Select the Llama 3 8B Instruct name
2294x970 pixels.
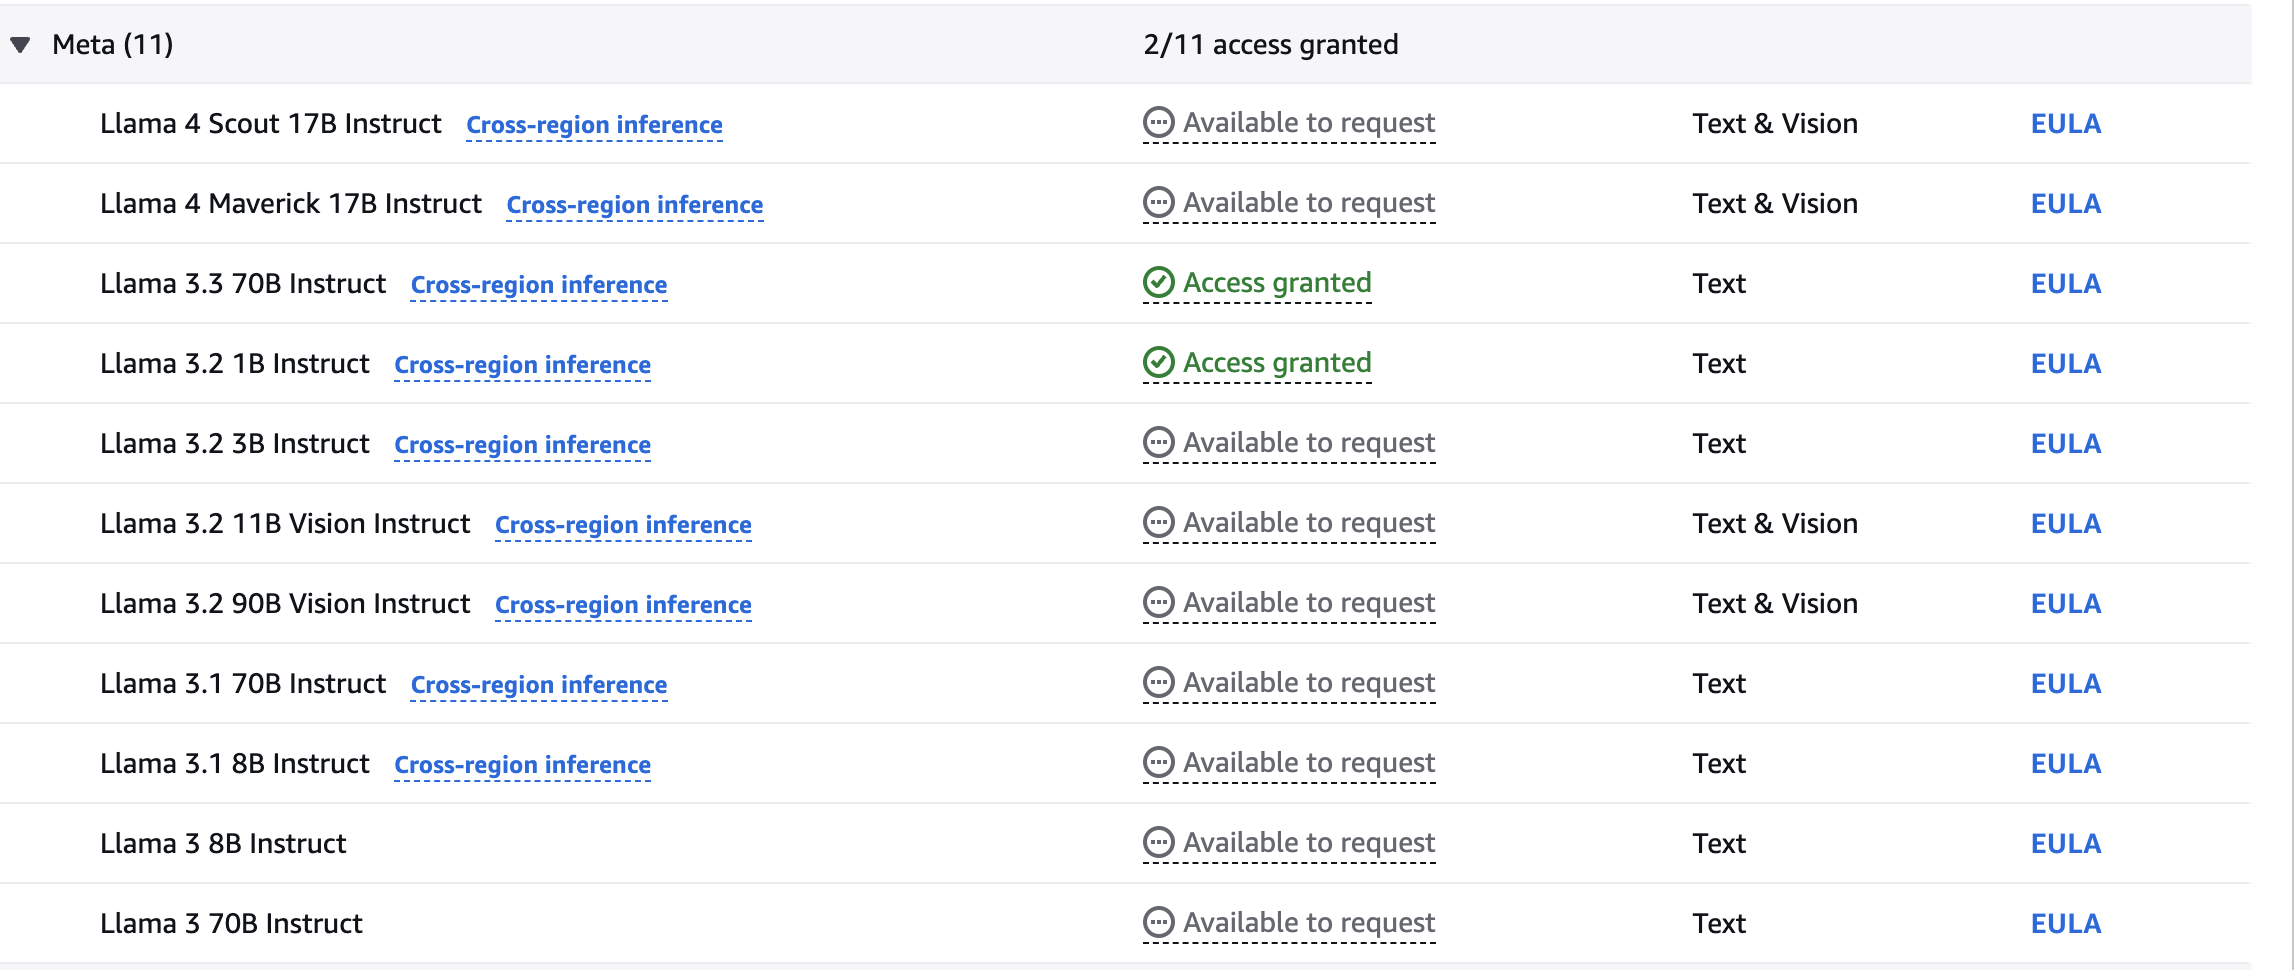[223, 844]
